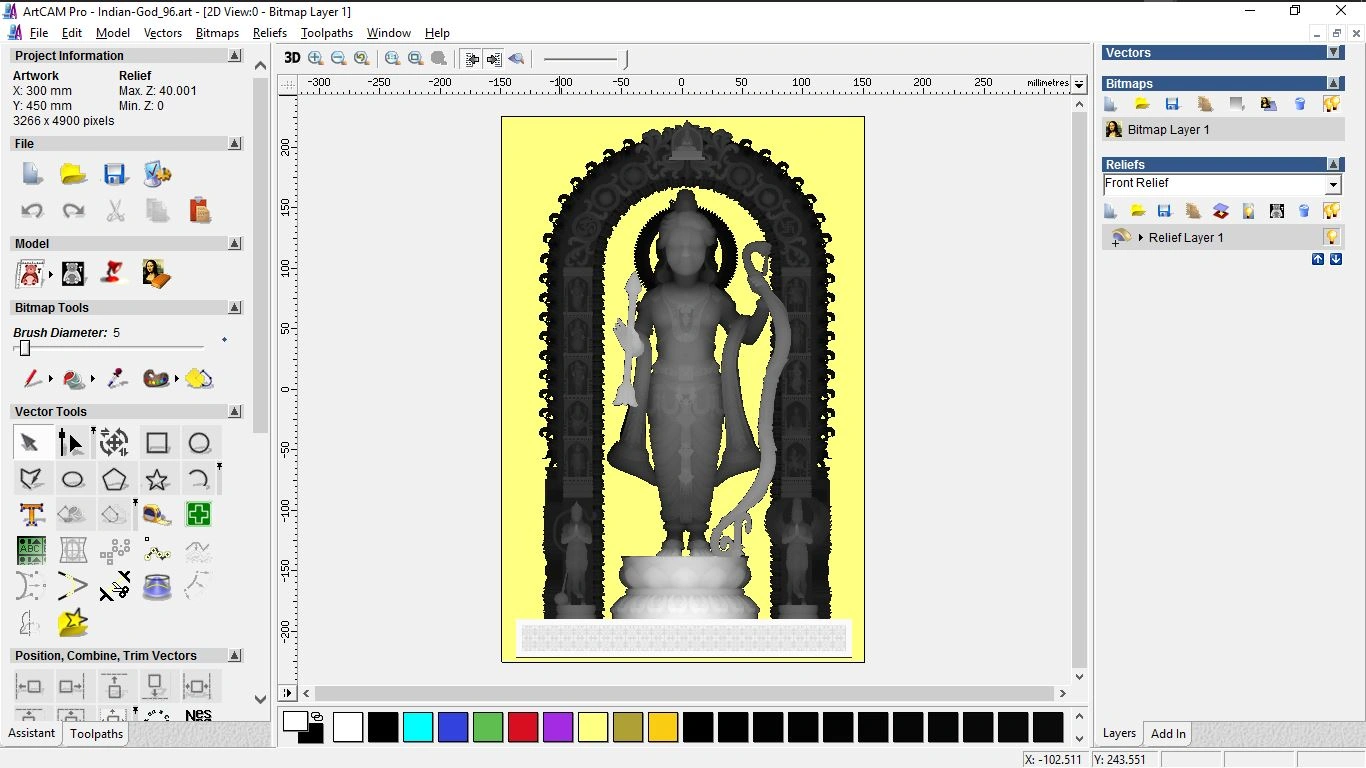Click the vector text tool icon
Viewport: 1366px width, 768px height.
[x=31, y=515]
